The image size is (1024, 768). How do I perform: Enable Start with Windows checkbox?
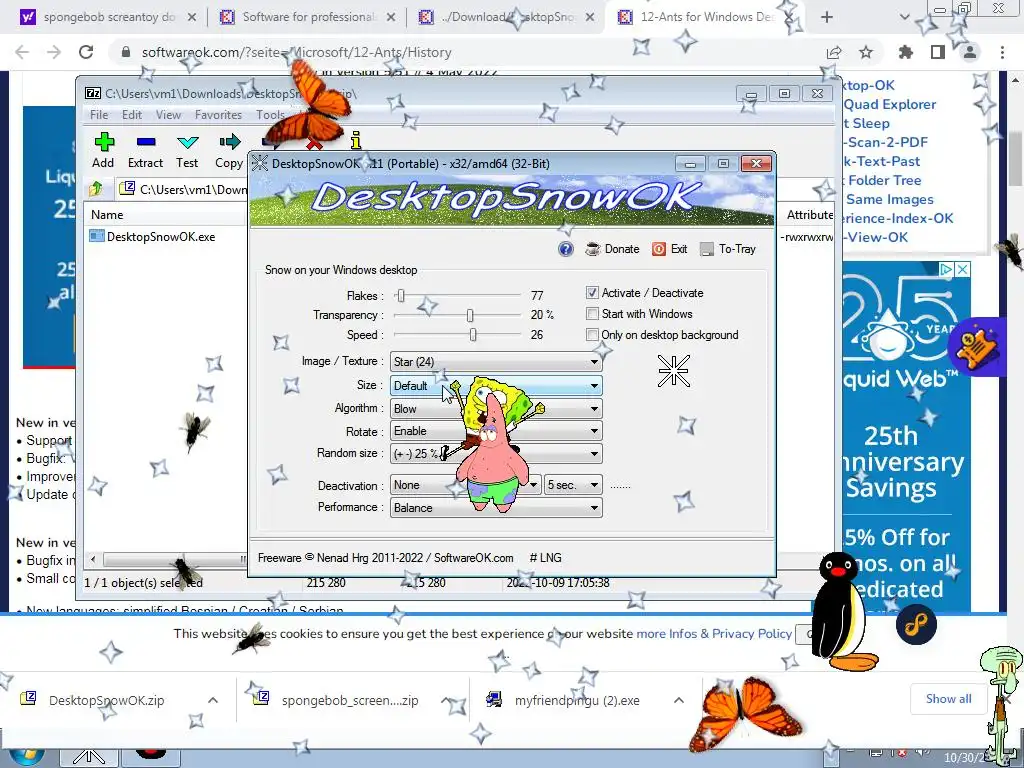click(592, 314)
